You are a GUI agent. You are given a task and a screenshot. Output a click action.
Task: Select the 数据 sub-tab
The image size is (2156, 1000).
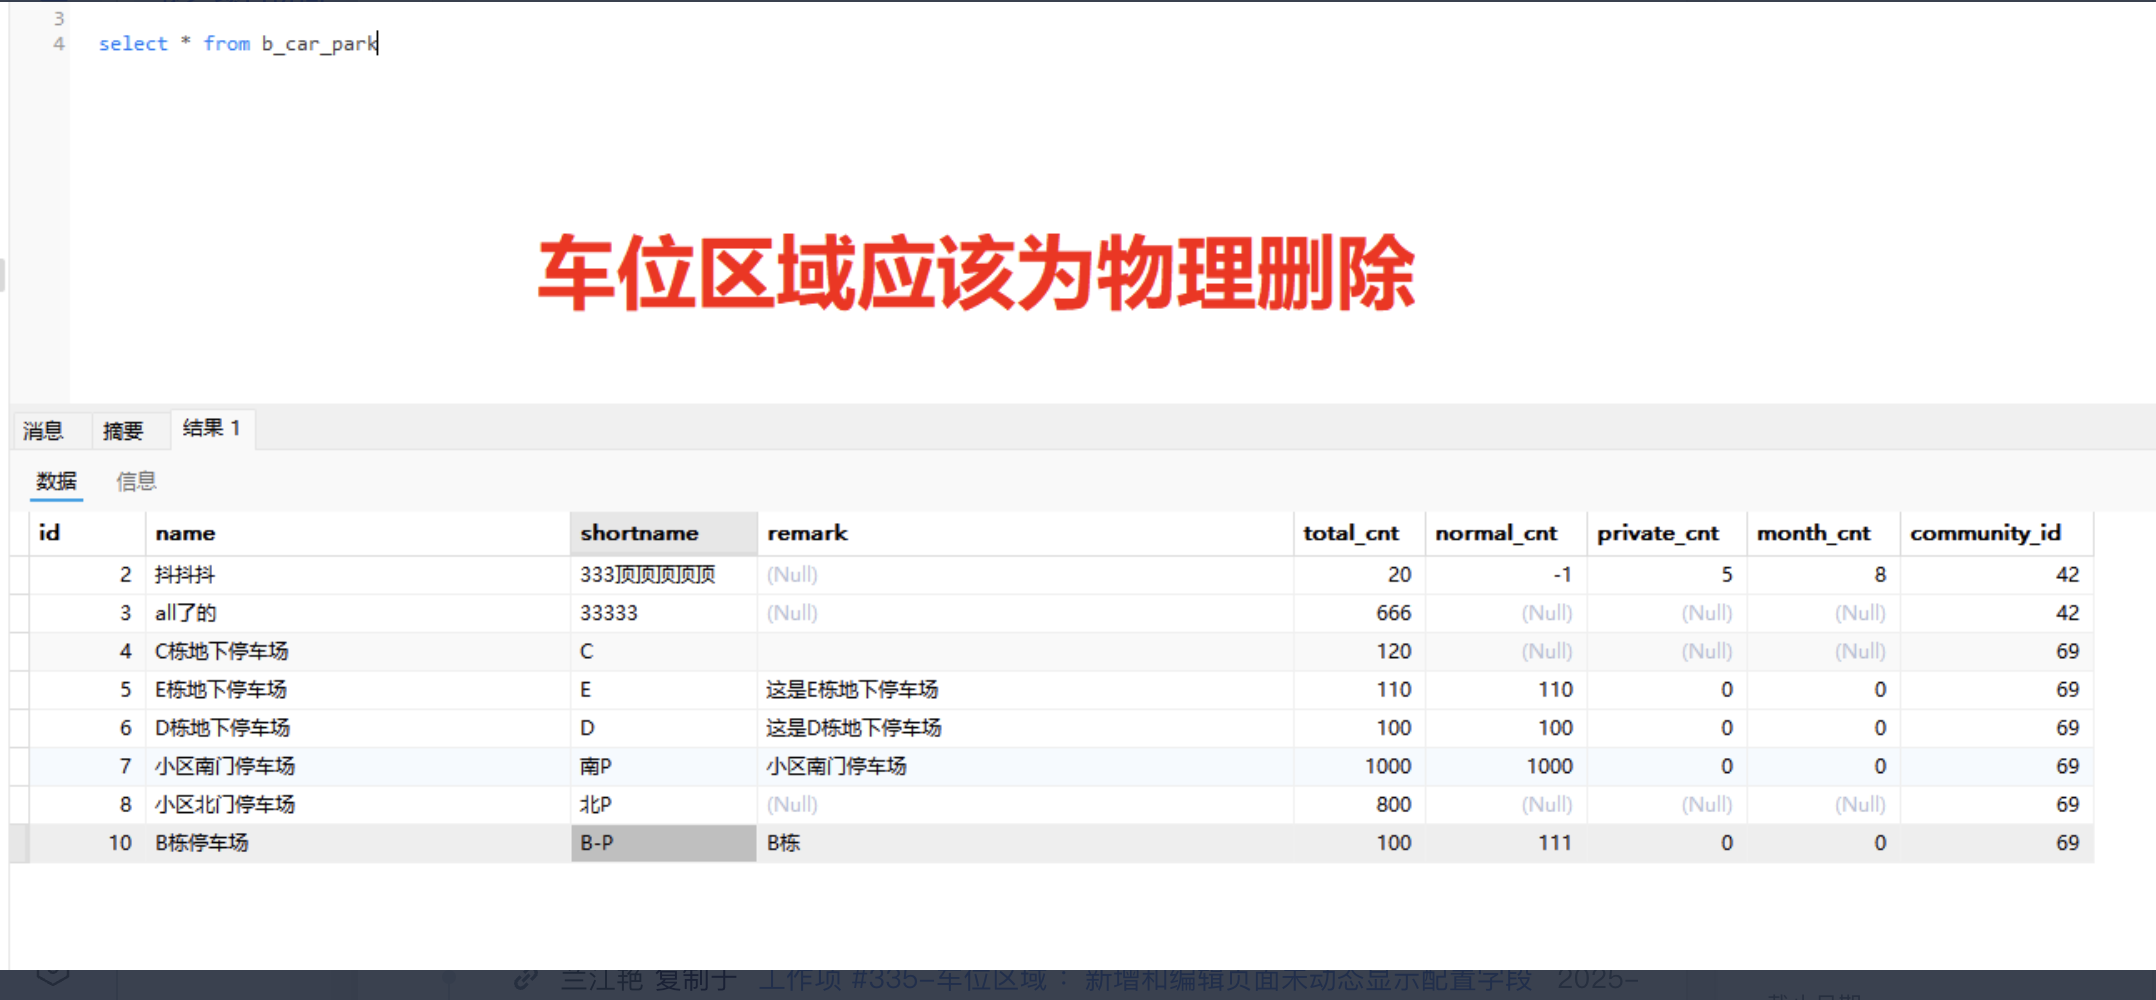[55, 481]
